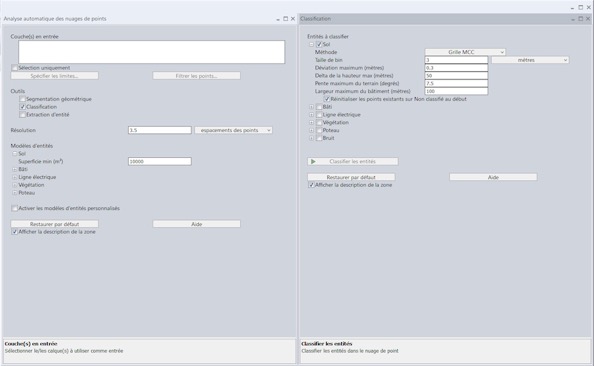Screen dimensions: 594x366
Task: Click Aide button in Classification panel
Action: (x=493, y=177)
